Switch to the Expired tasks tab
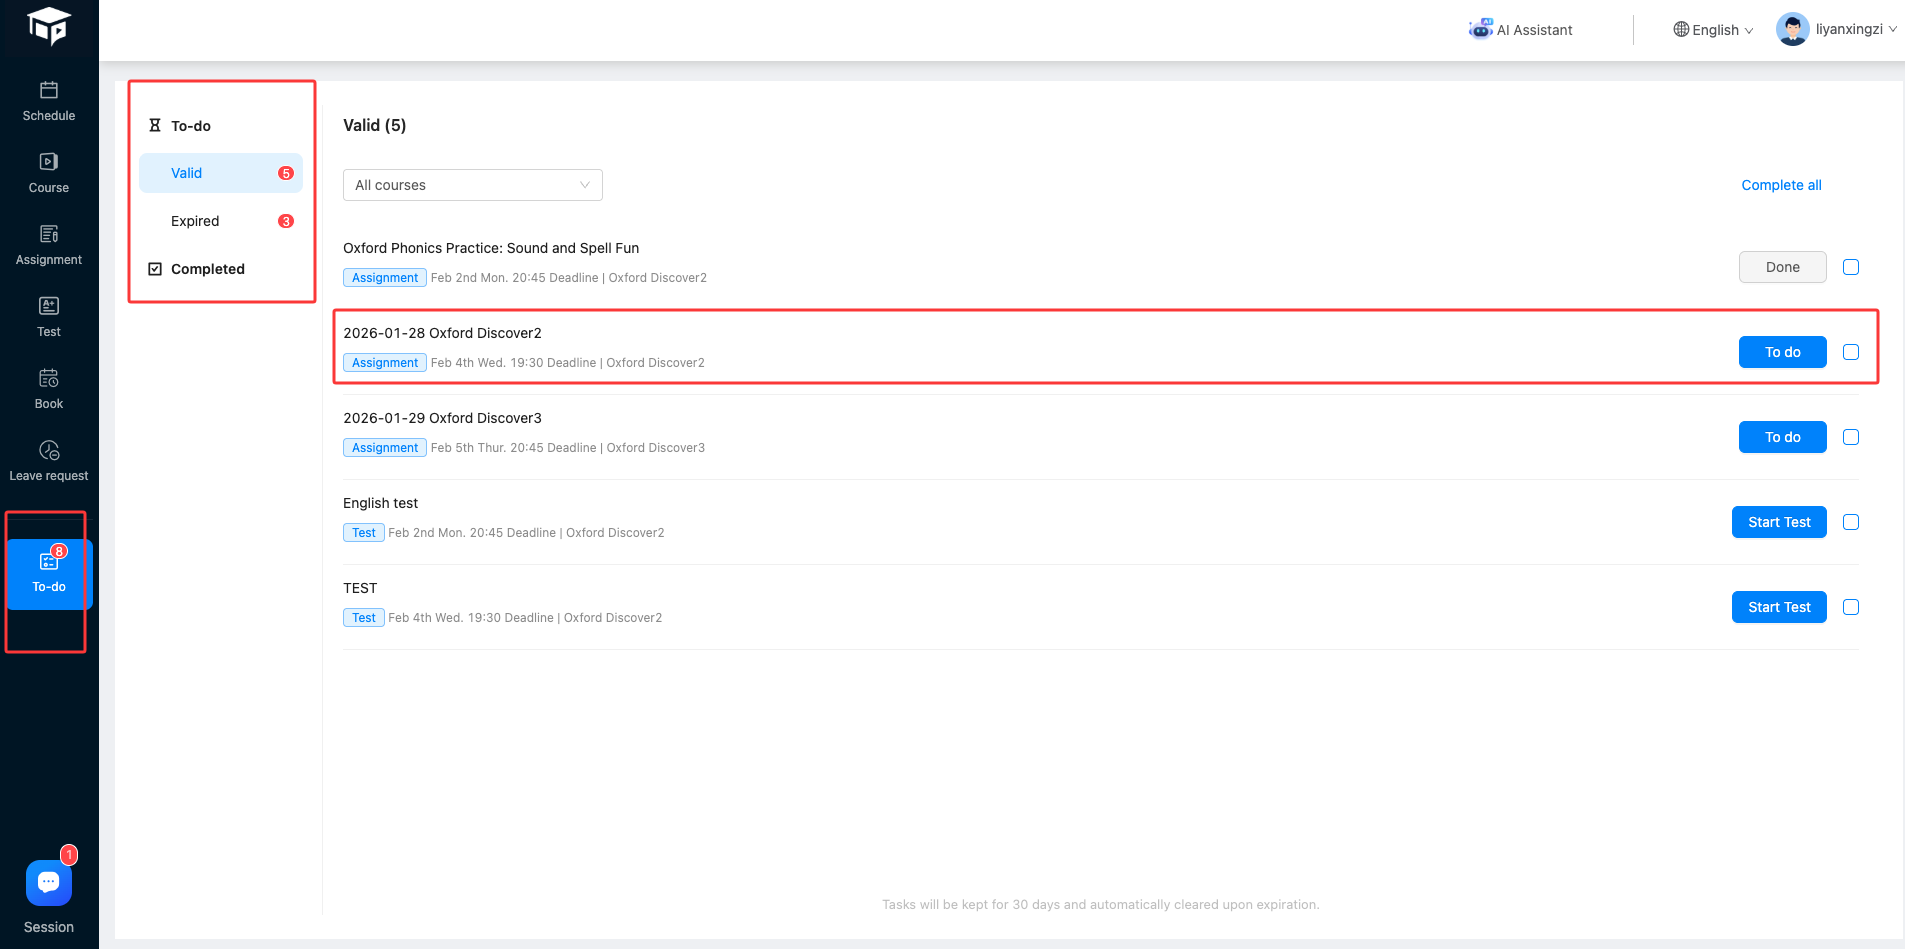Viewport: 1905px width, 949px height. pyautogui.click(x=195, y=221)
